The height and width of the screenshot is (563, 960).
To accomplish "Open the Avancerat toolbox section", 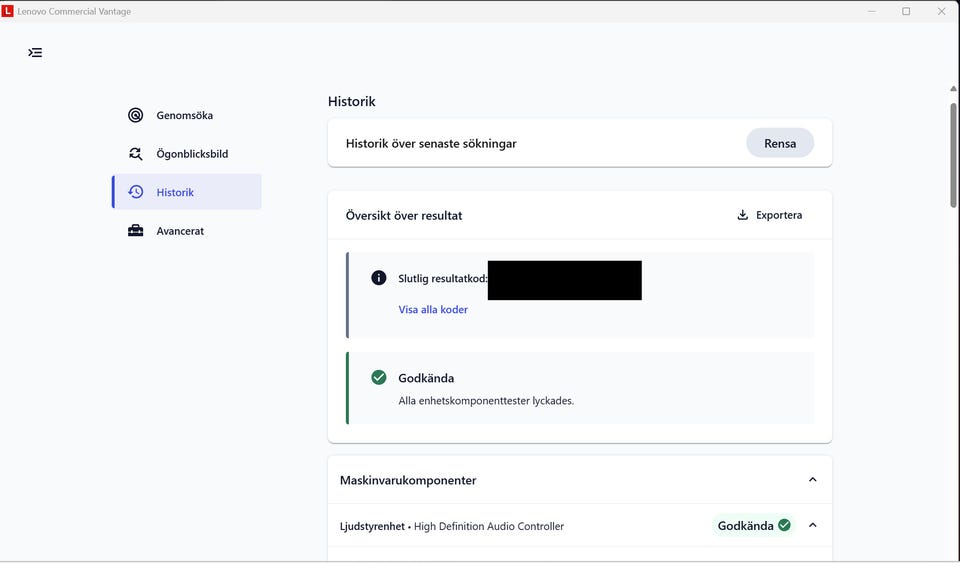I will pos(187,231).
